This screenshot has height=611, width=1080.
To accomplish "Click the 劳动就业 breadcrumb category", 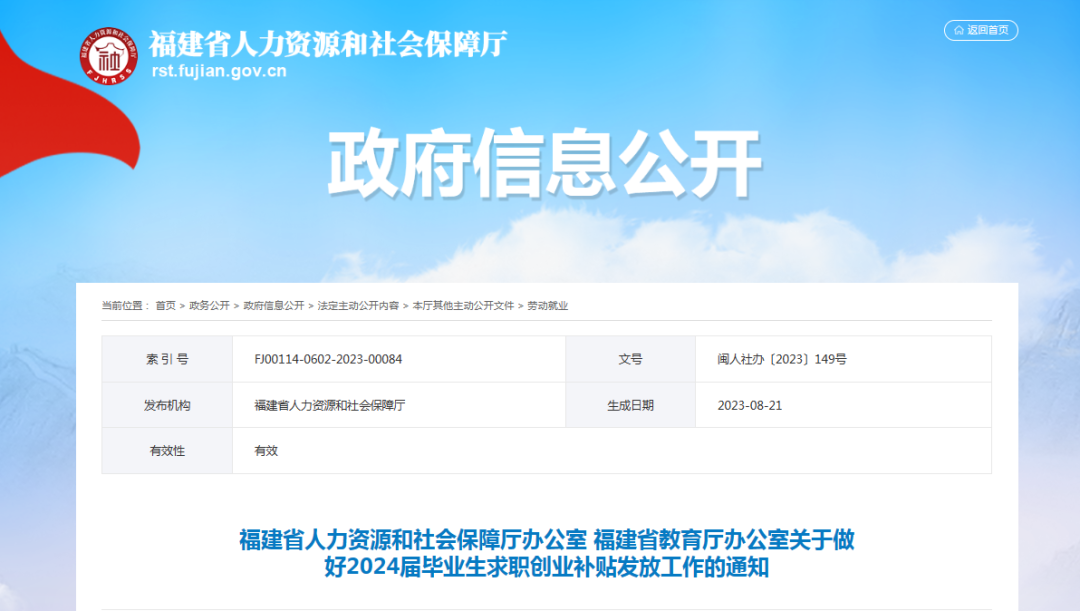I will point(550,308).
